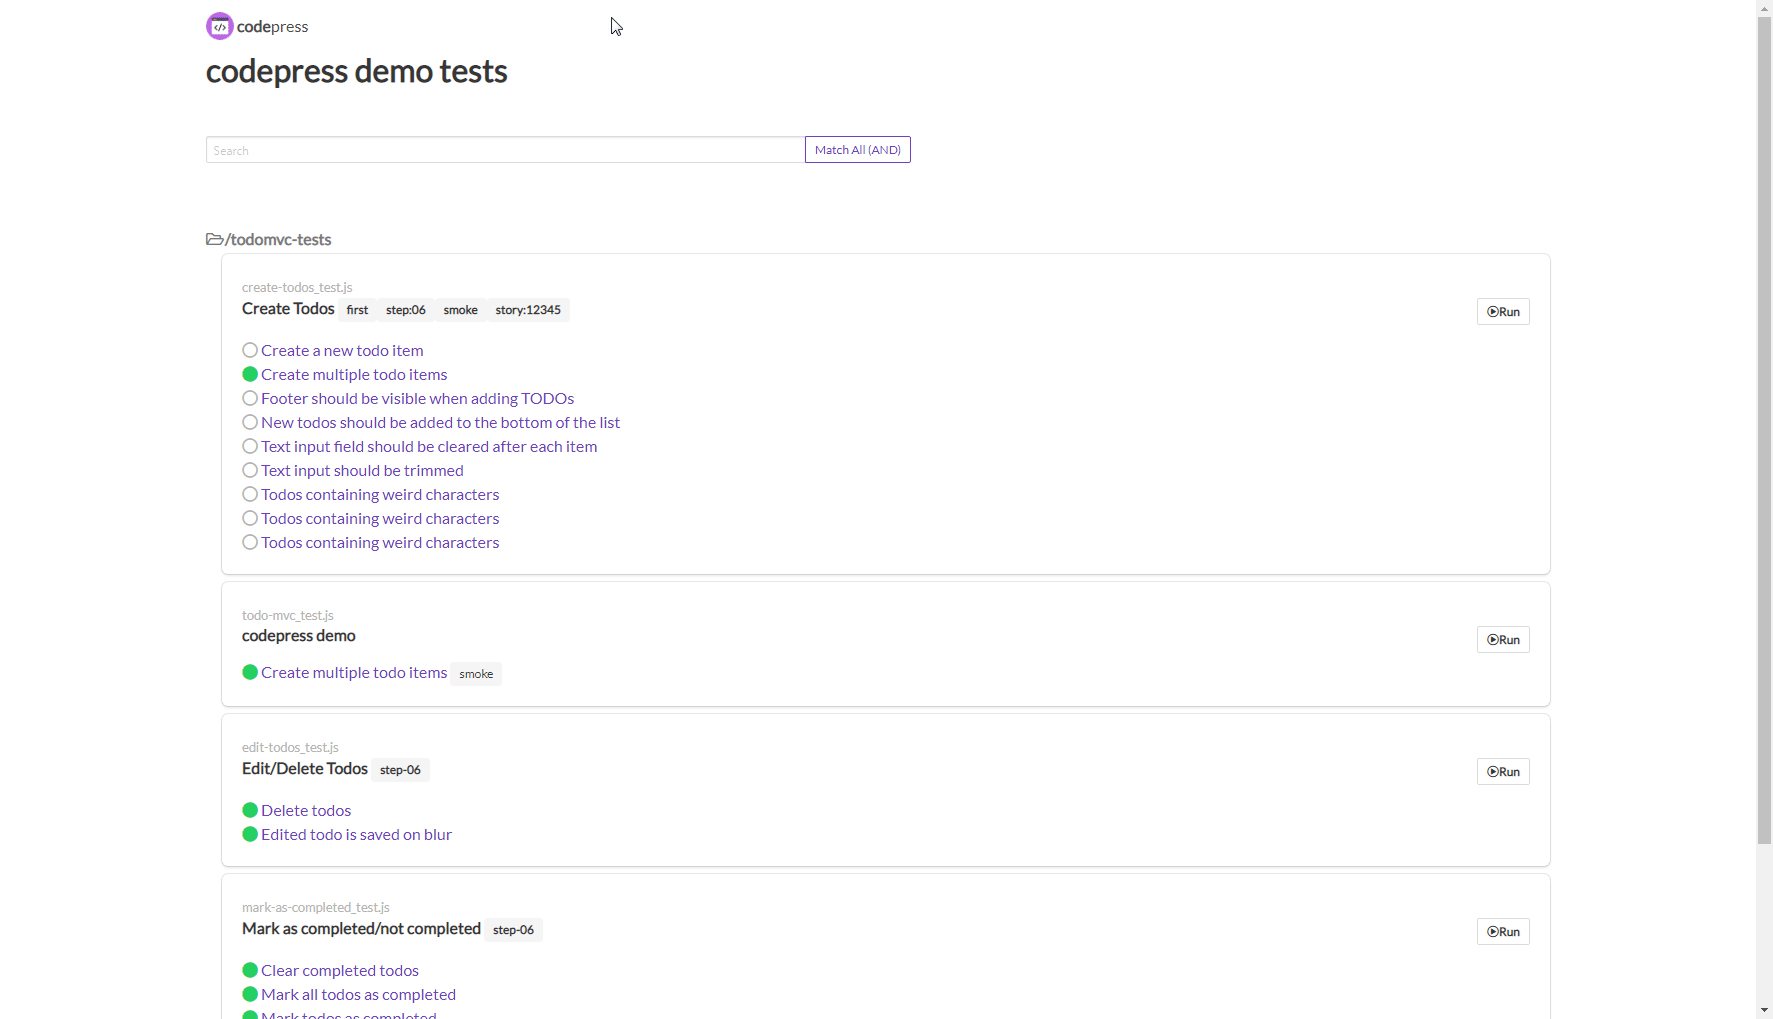Click the edit-todos_test.js file name
Image resolution: width=1773 pixels, height=1019 pixels.
pyautogui.click(x=290, y=747)
